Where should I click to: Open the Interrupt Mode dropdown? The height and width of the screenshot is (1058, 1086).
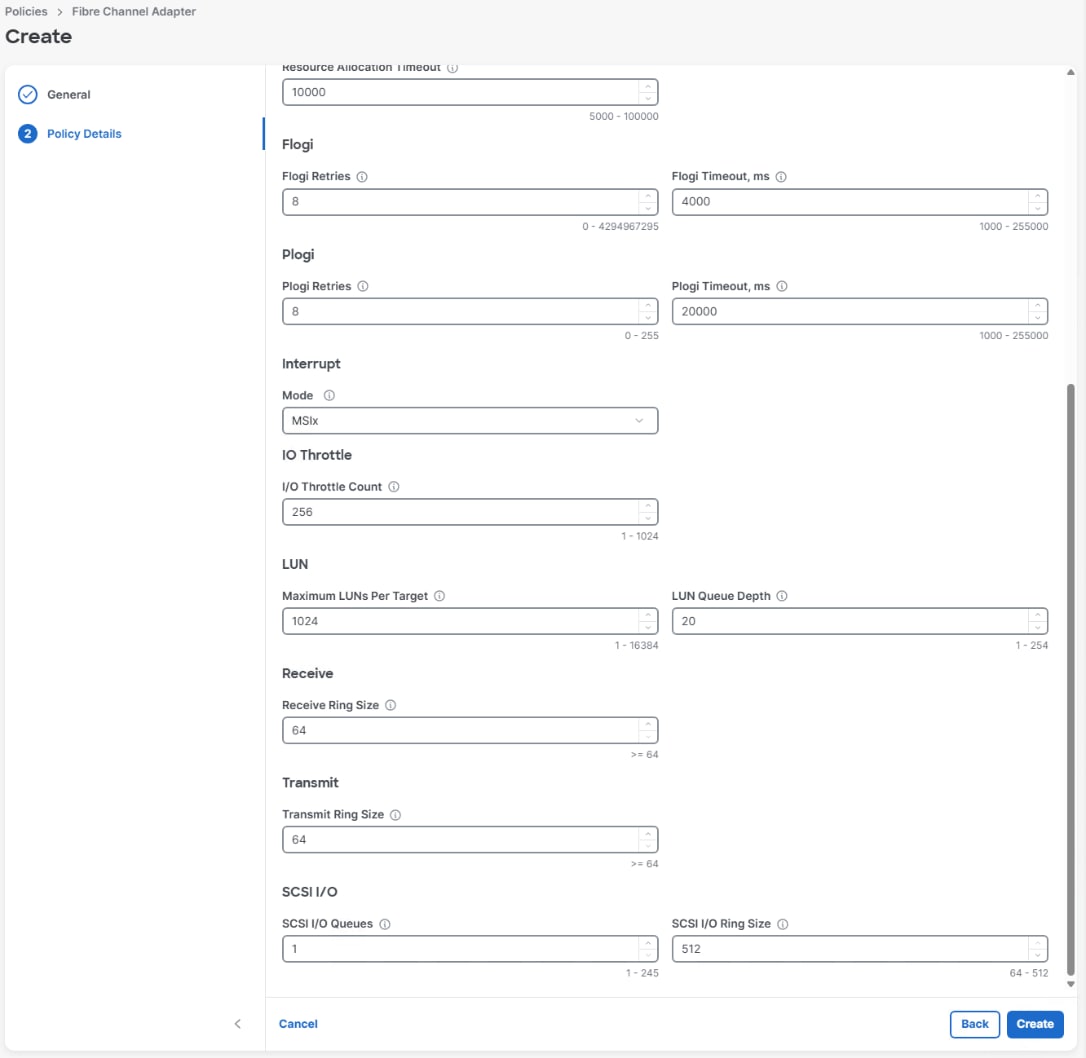point(470,421)
